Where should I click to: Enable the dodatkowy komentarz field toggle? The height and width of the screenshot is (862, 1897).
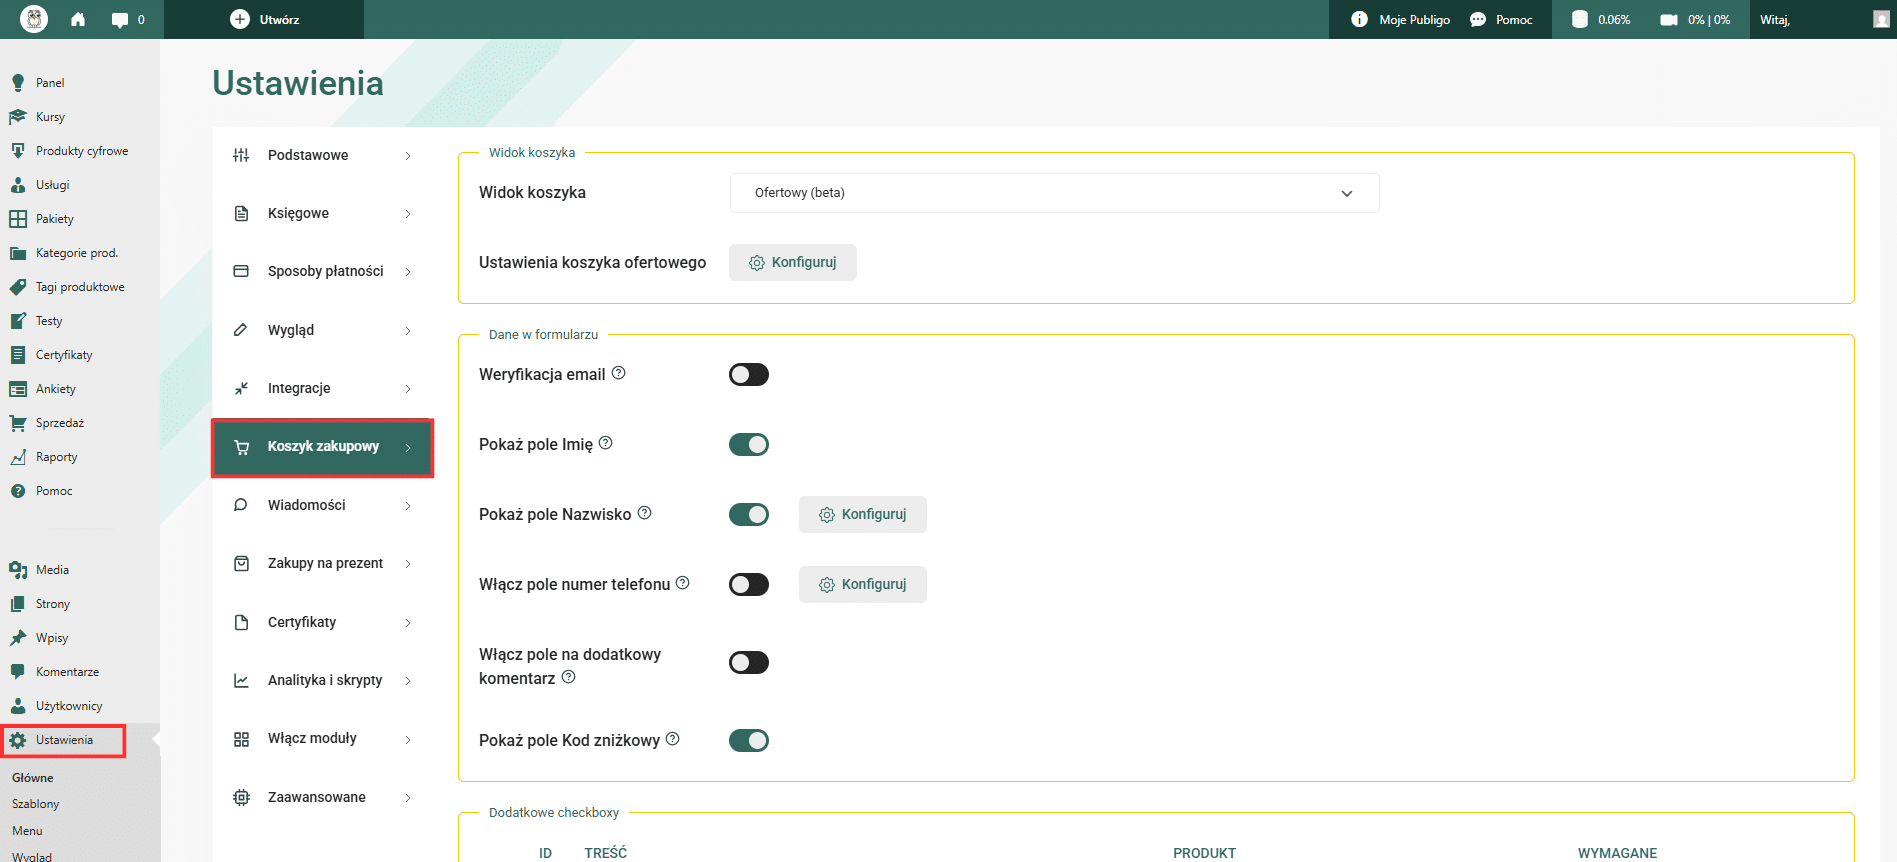749,662
